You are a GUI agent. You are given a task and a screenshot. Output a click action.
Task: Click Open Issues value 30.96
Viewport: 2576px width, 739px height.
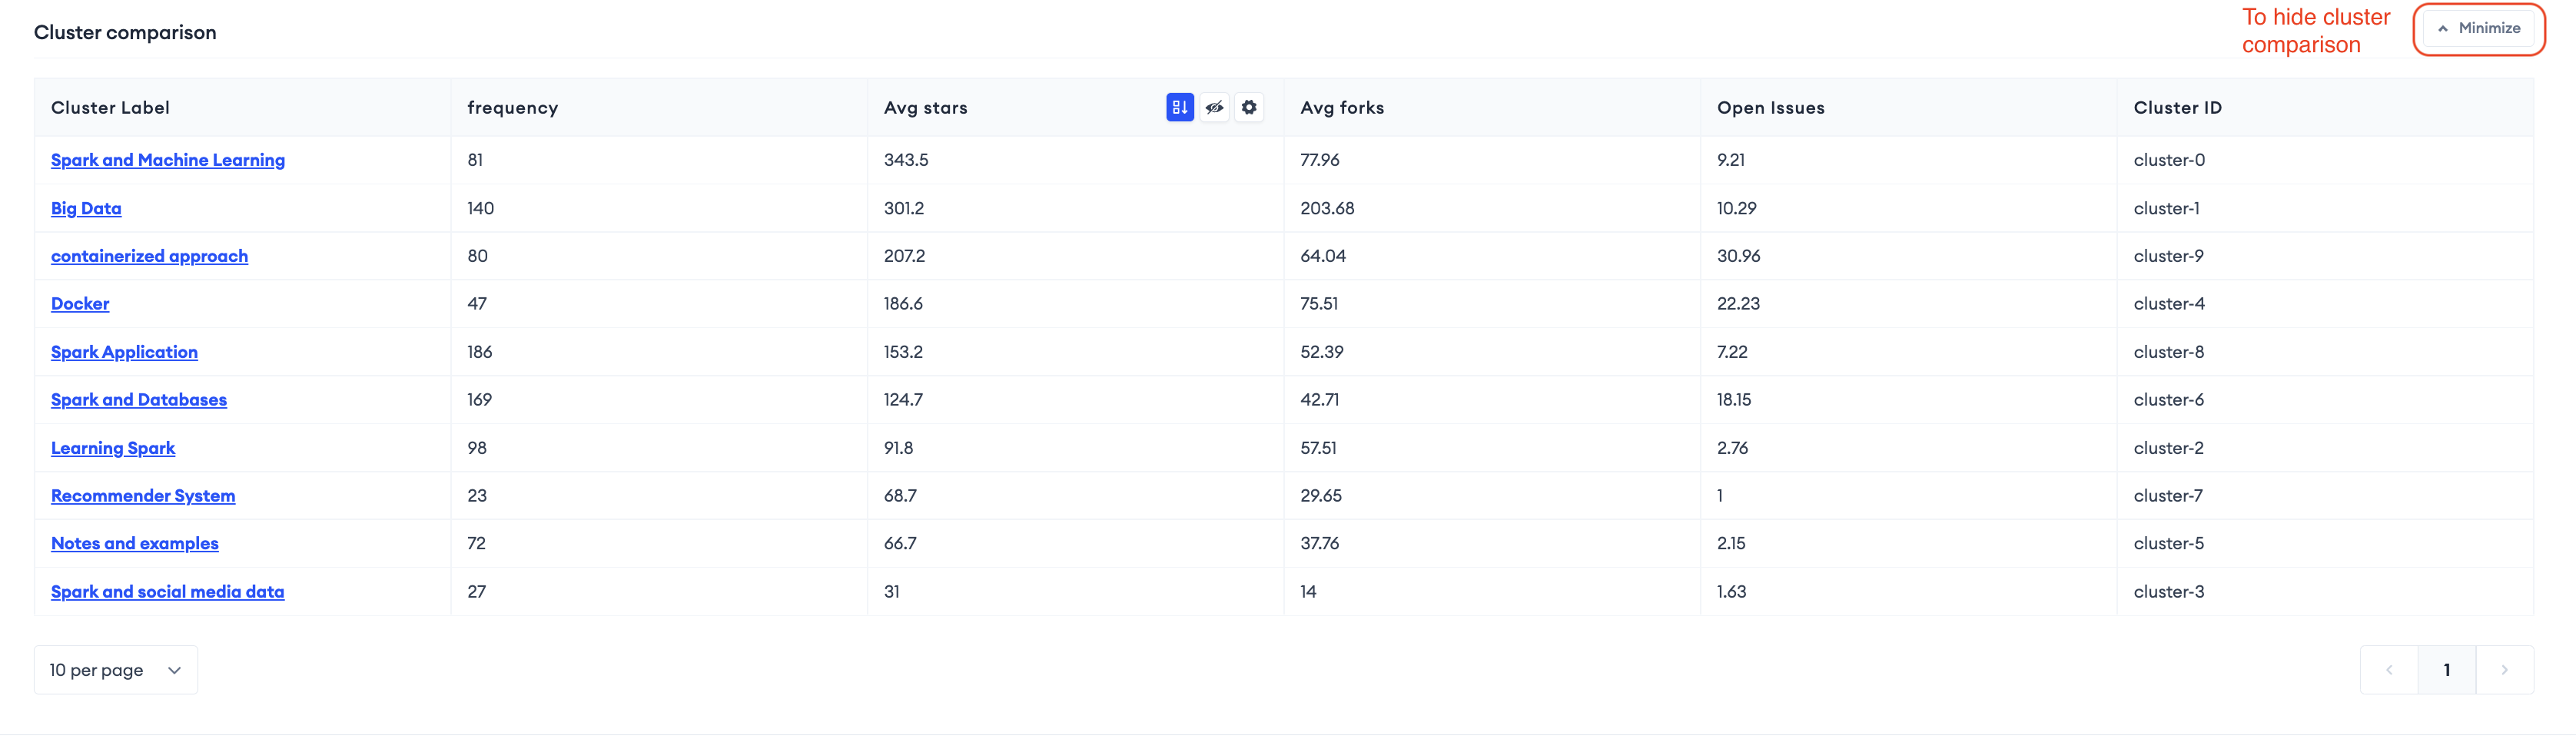(1739, 256)
